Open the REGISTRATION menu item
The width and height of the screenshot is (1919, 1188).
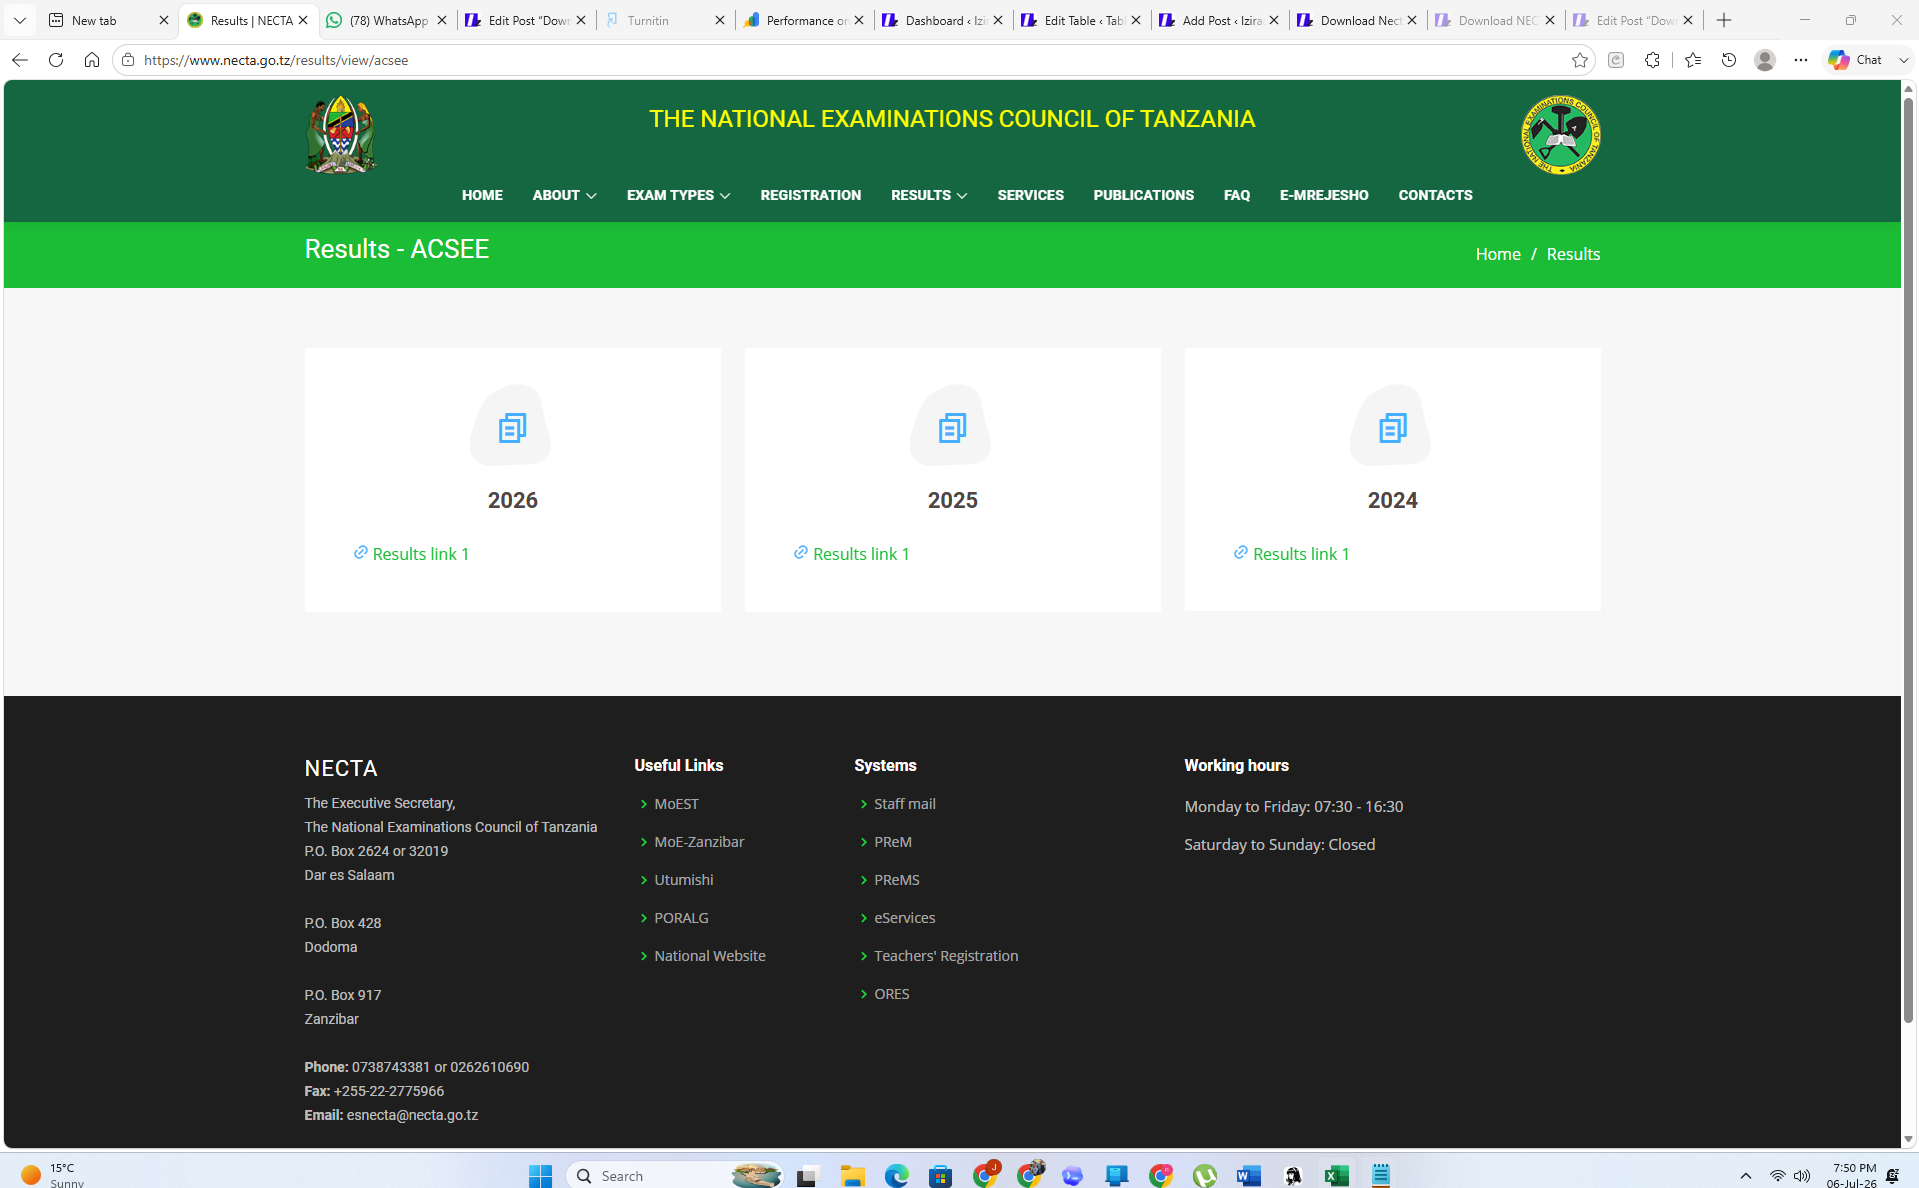click(810, 195)
